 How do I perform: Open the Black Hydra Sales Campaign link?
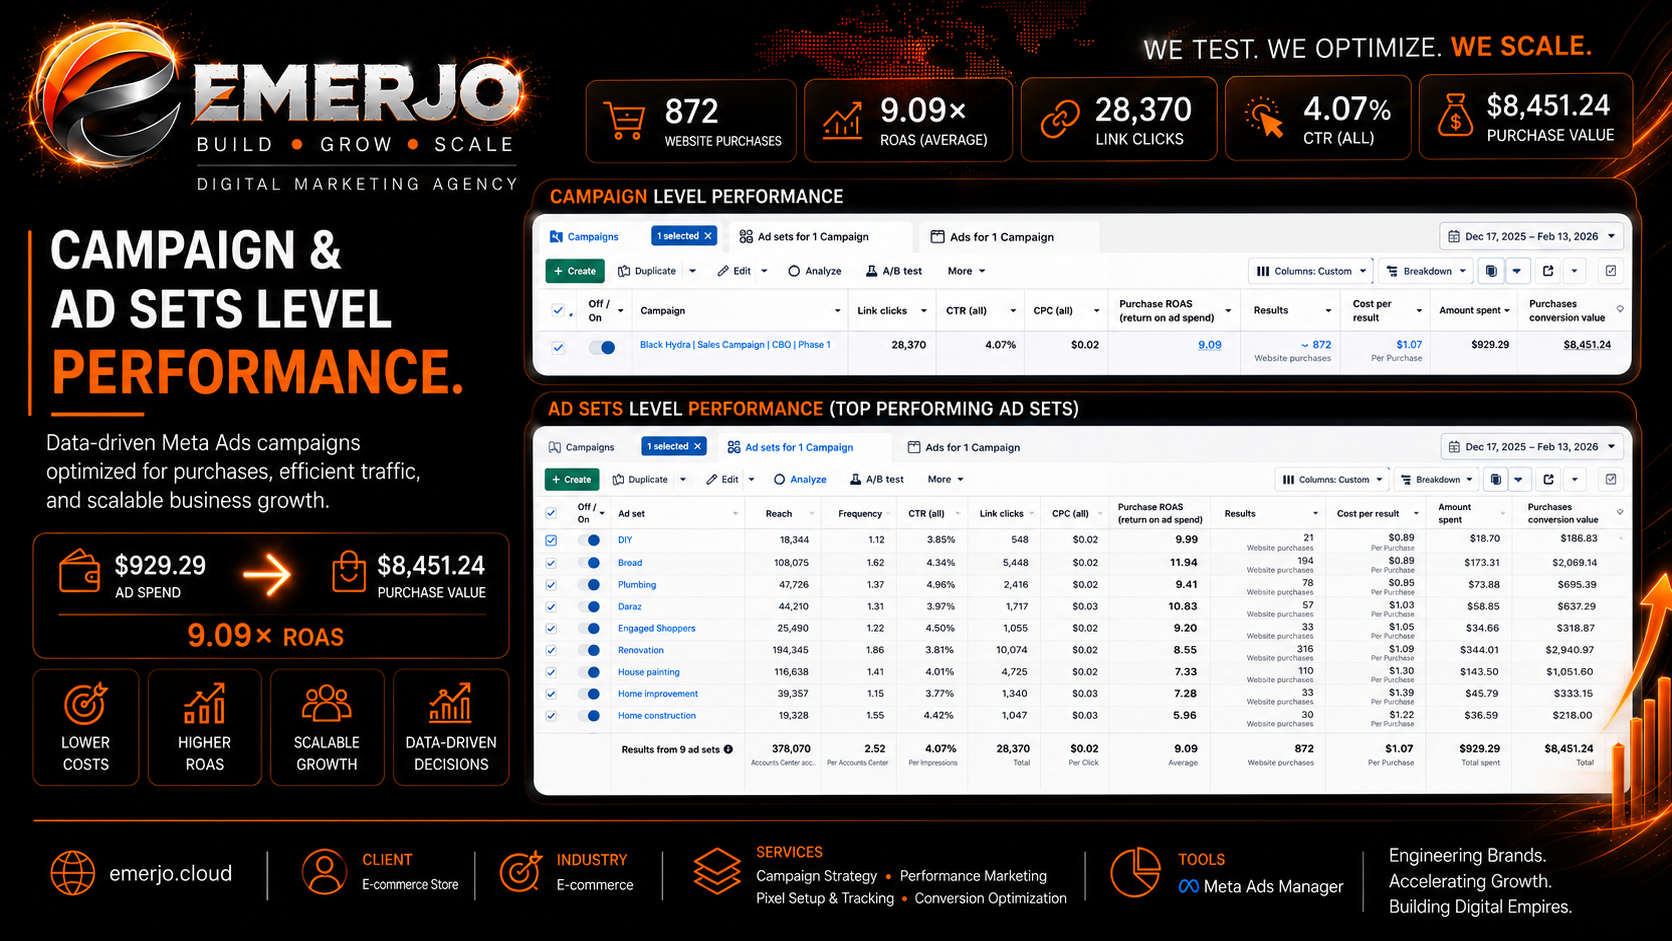735,345
